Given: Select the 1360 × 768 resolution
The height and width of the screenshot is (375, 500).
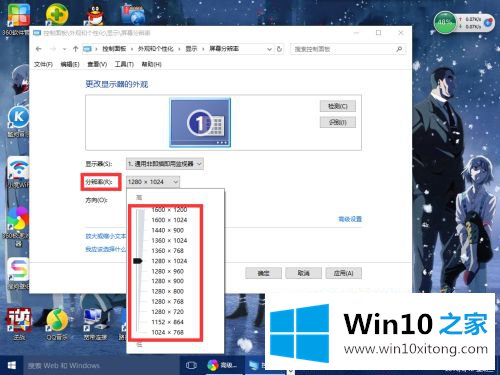Looking at the screenshot, I should 168,251.
